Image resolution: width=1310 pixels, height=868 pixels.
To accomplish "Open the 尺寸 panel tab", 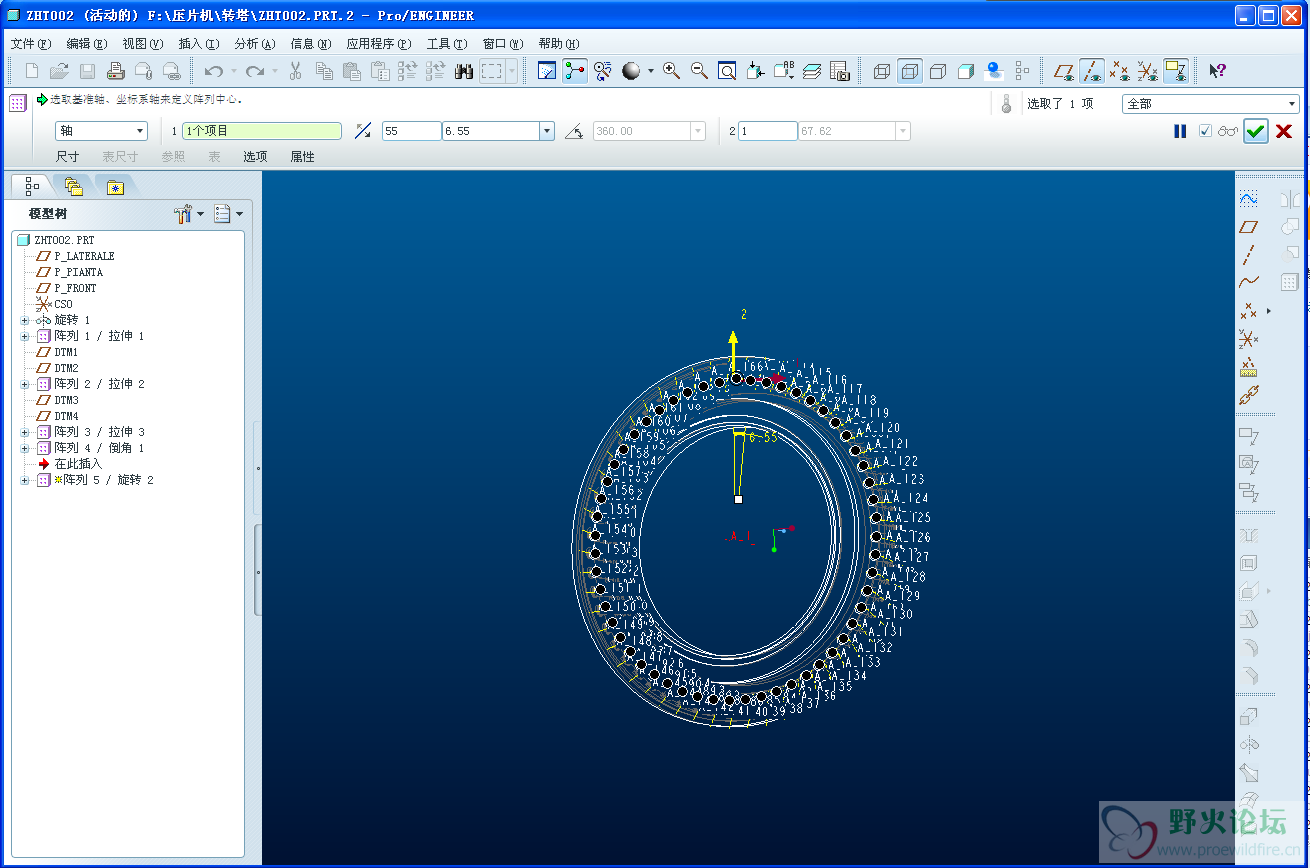I will (x=67, y=157).
